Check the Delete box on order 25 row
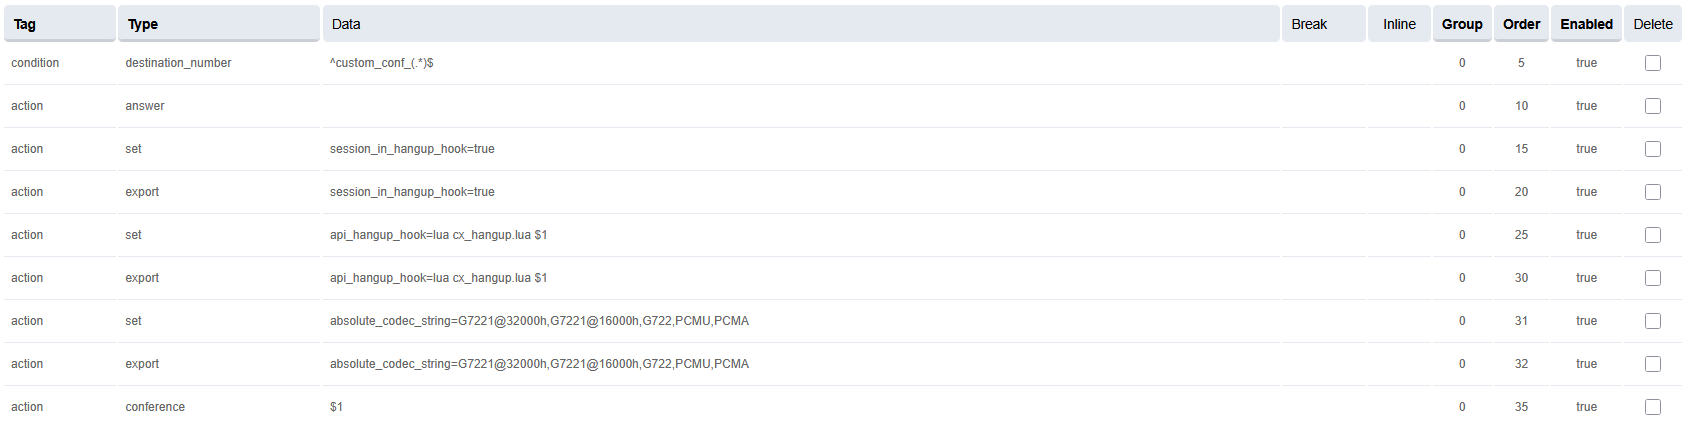 point(1652,235)
